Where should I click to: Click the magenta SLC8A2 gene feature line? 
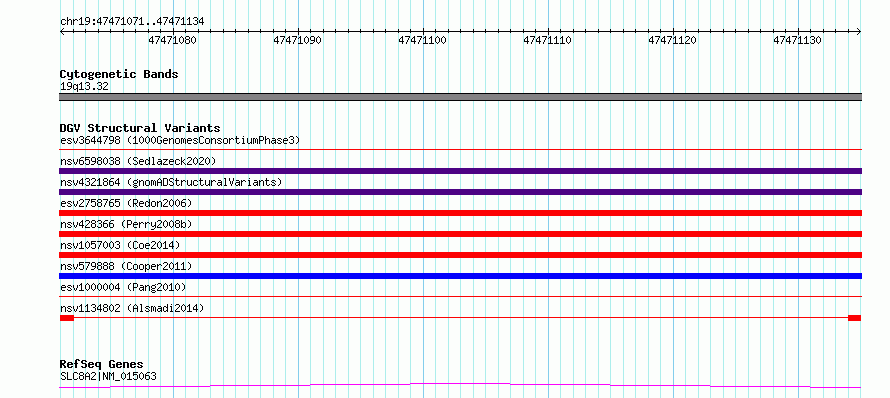point(460,386)
